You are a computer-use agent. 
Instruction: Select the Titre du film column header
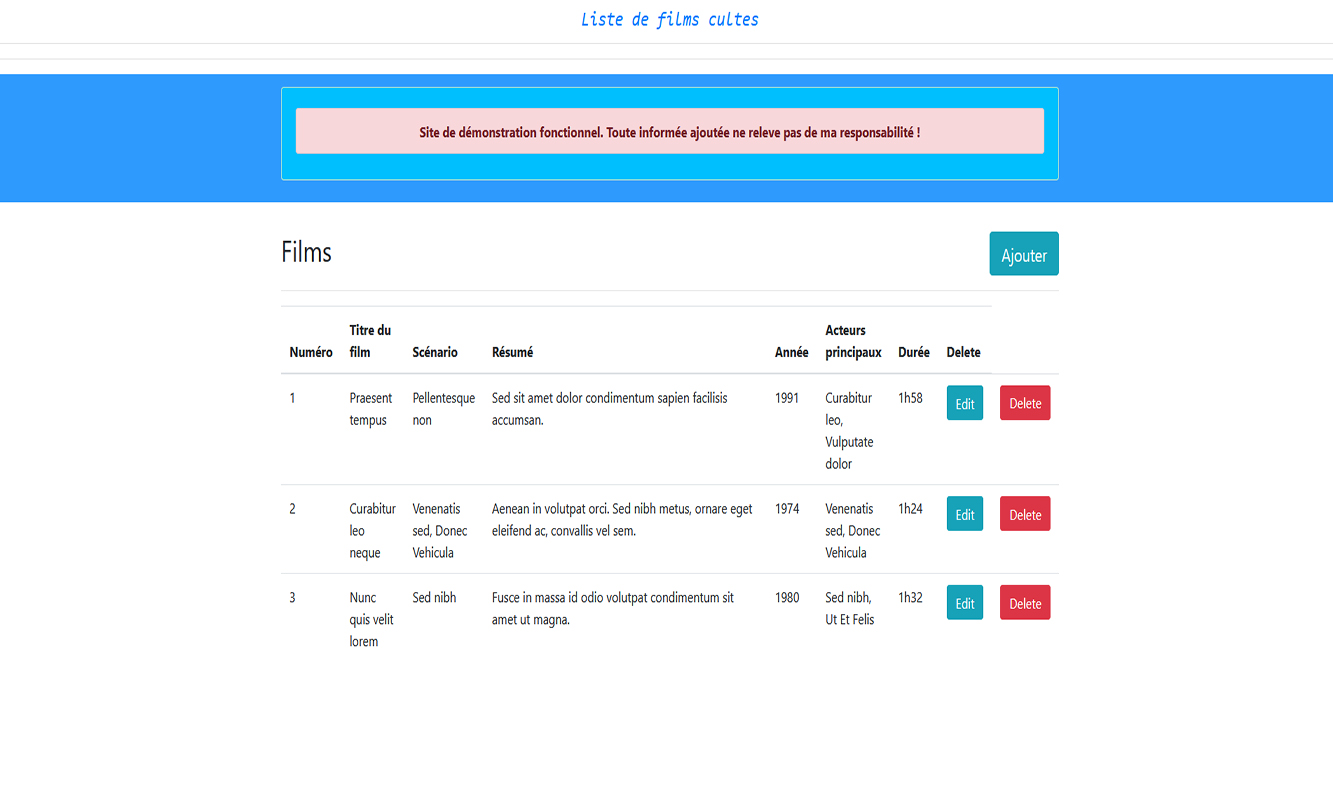pyautogui.click(x=370, y=340)
